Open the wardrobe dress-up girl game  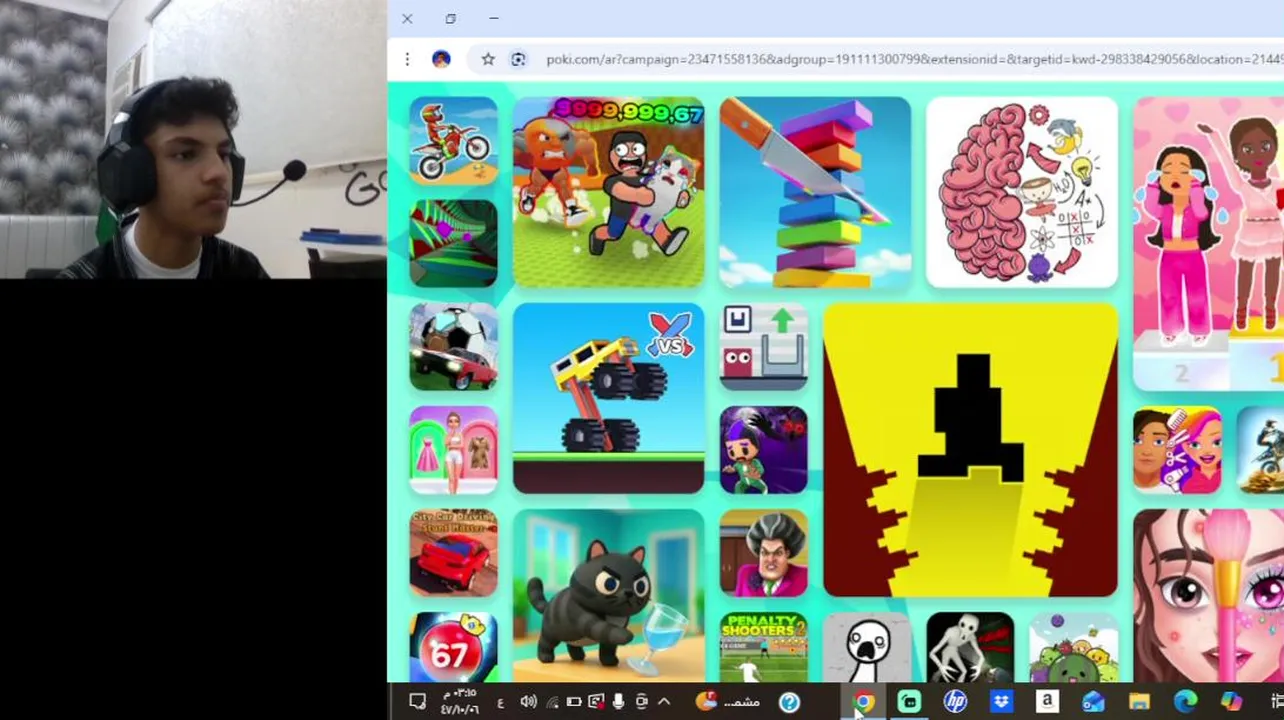point(453,450)
